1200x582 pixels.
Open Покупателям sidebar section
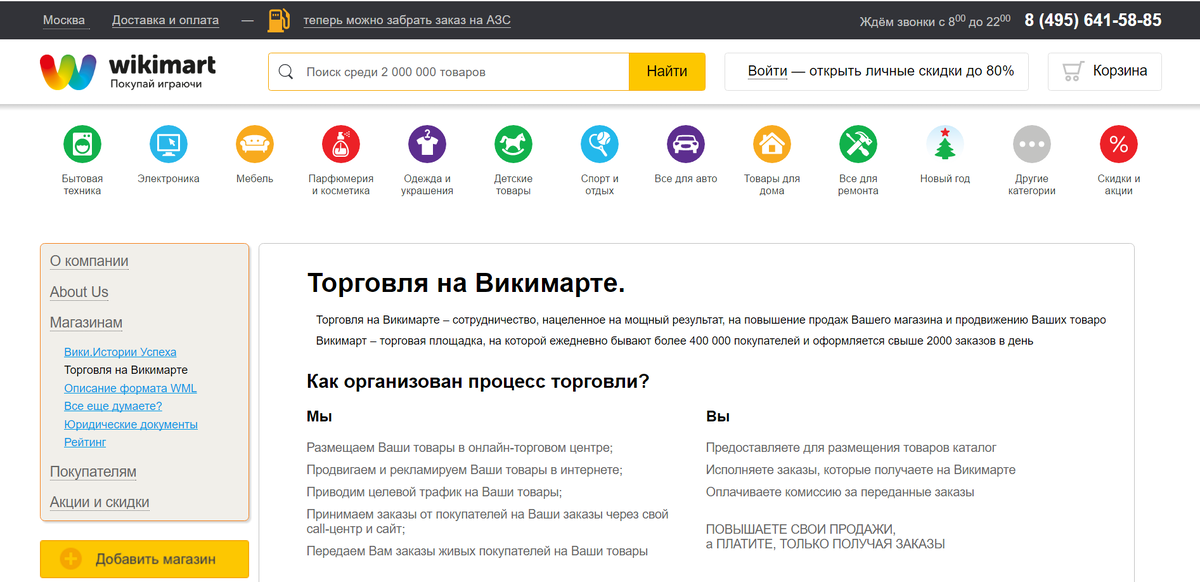click(93, 472)
